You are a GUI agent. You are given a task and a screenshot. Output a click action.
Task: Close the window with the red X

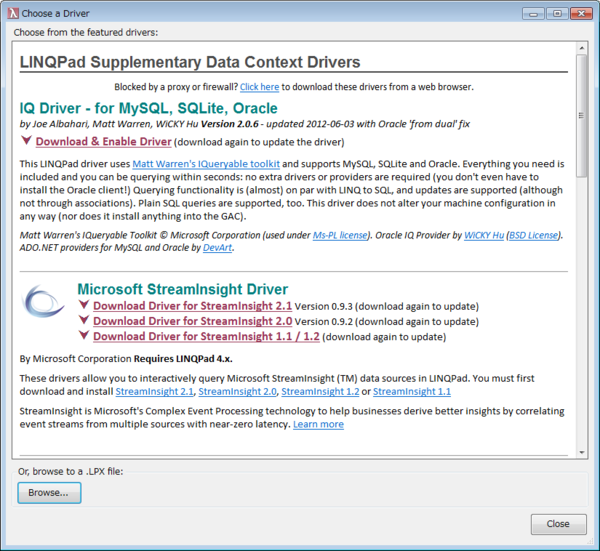(x=581, y=14)
